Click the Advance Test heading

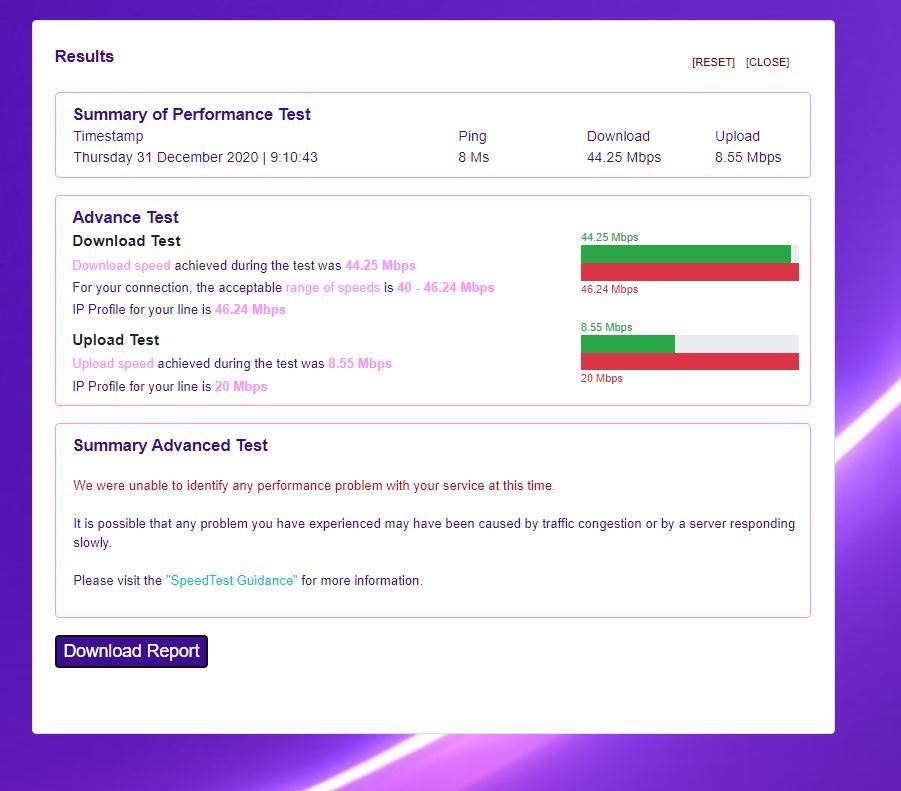(125, 217)
